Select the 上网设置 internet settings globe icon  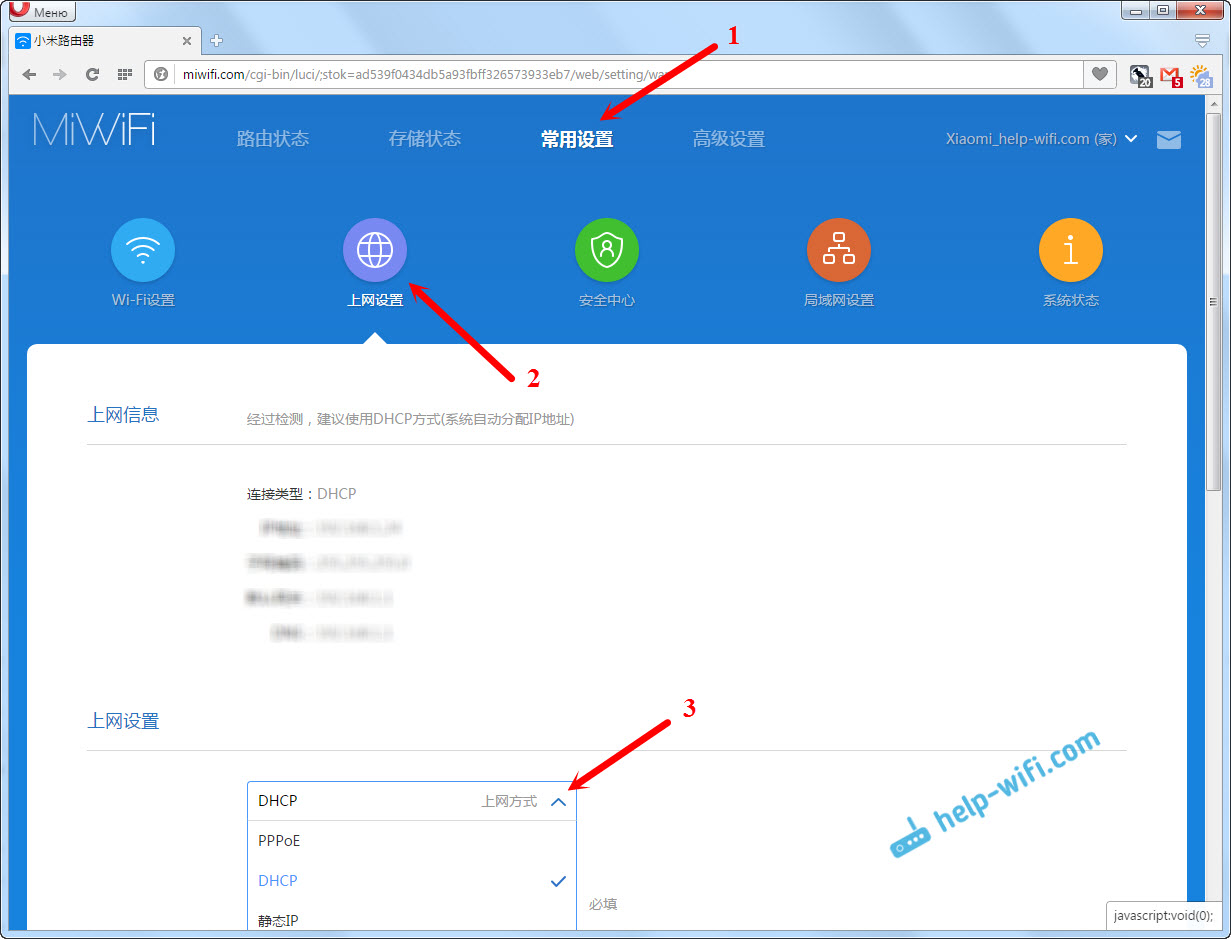tap(375, 249)
